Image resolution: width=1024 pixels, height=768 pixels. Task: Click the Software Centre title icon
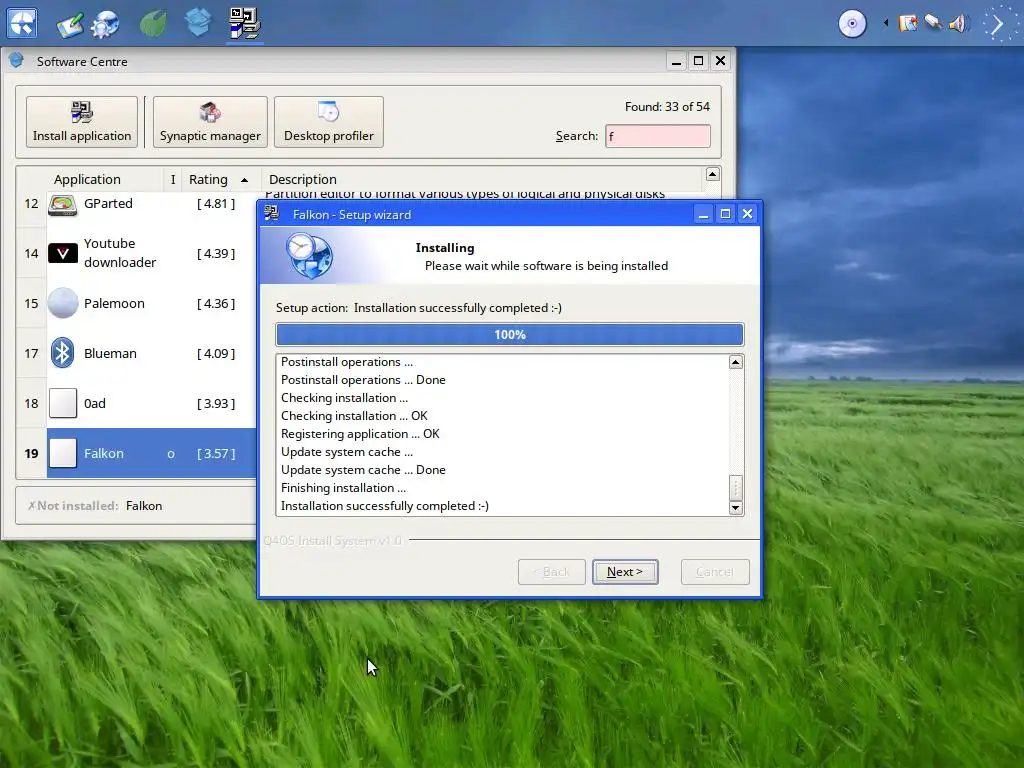tap(16, 61)
